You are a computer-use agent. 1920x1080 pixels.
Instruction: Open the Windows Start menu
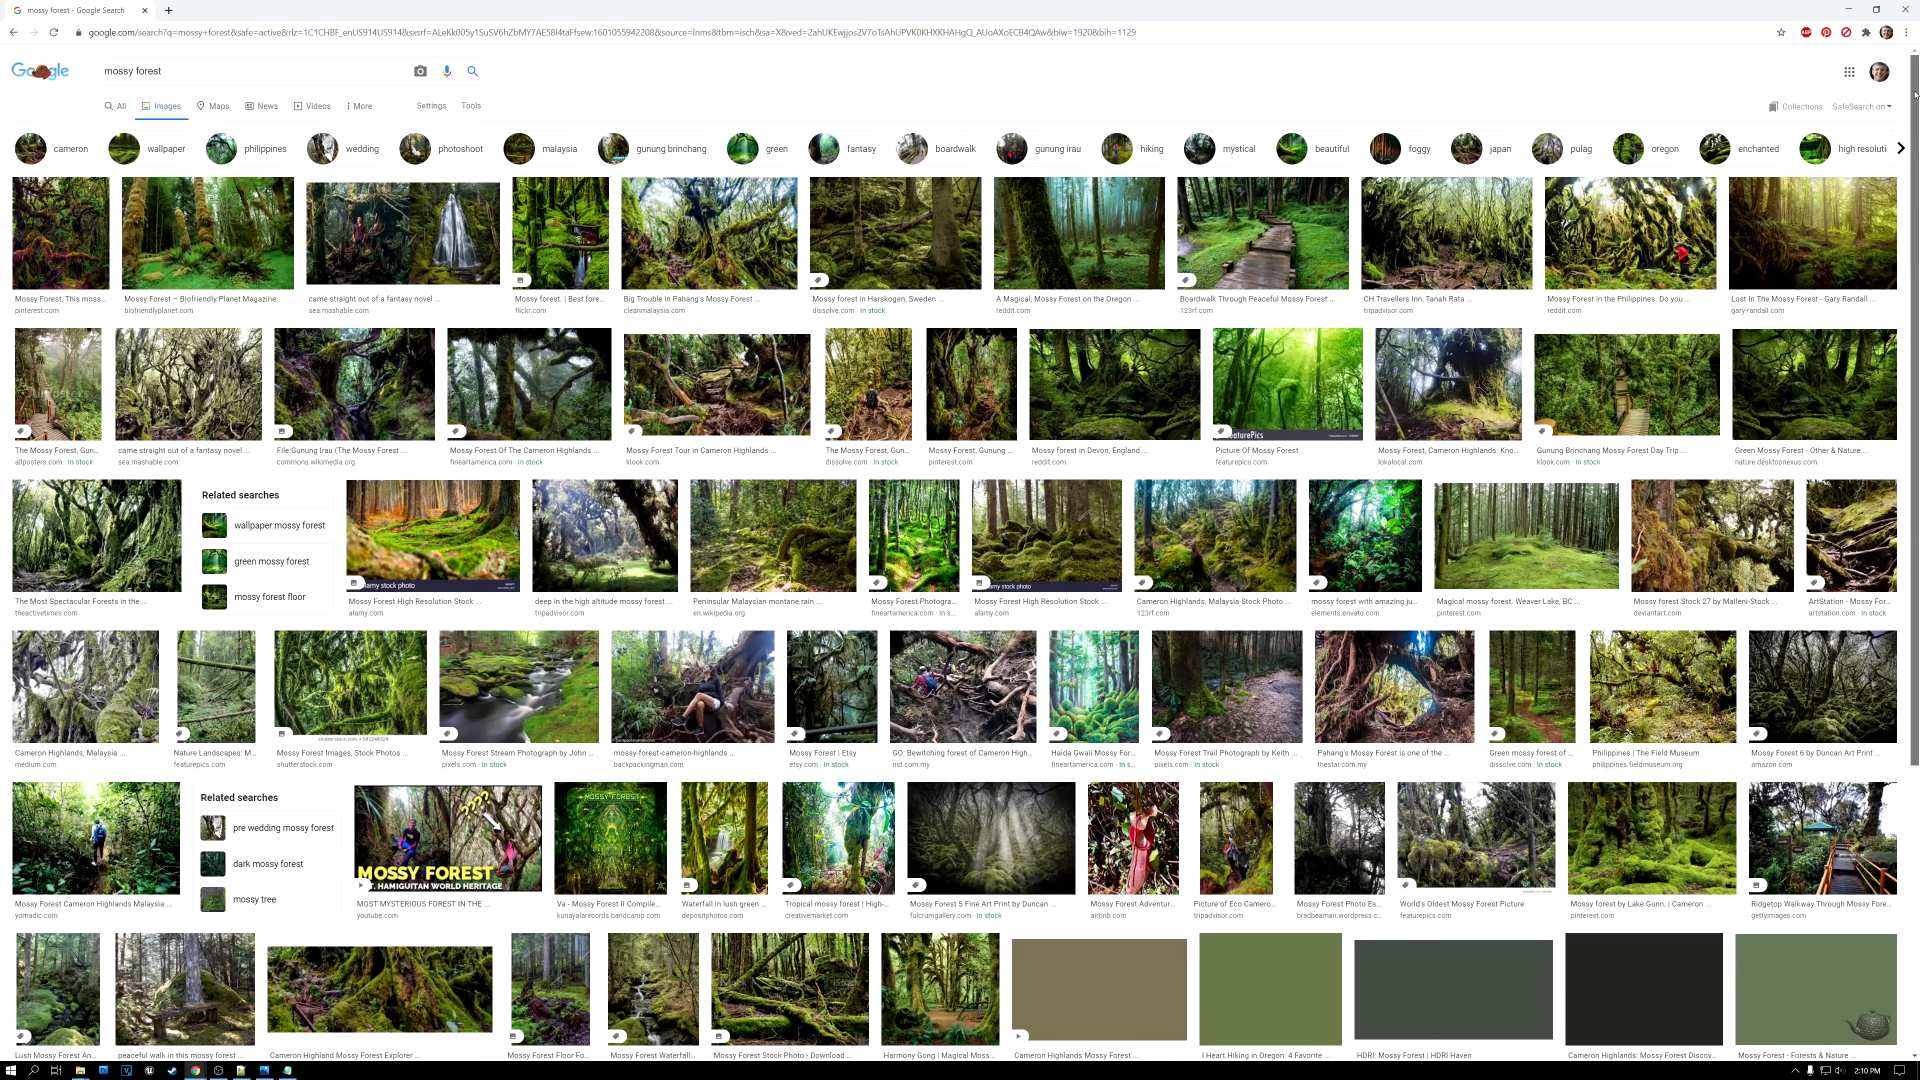click(11, 1070)
